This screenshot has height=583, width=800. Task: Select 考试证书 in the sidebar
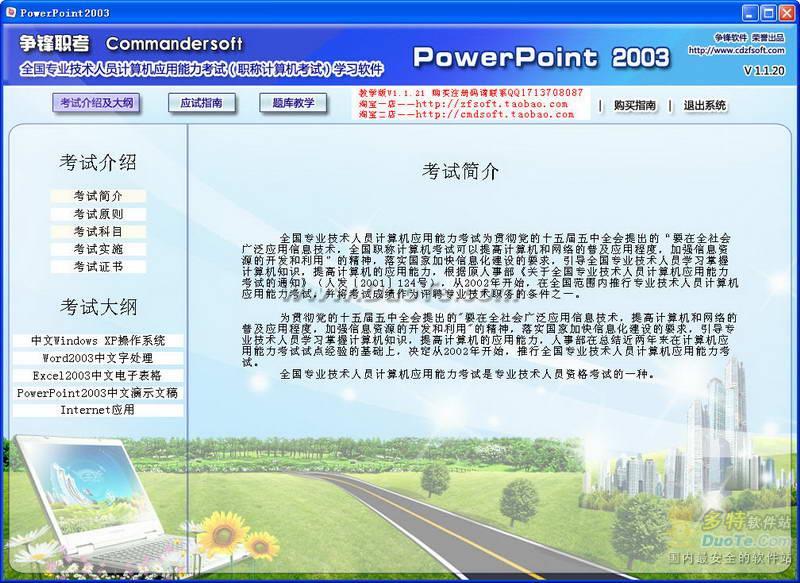click(98, 267)
